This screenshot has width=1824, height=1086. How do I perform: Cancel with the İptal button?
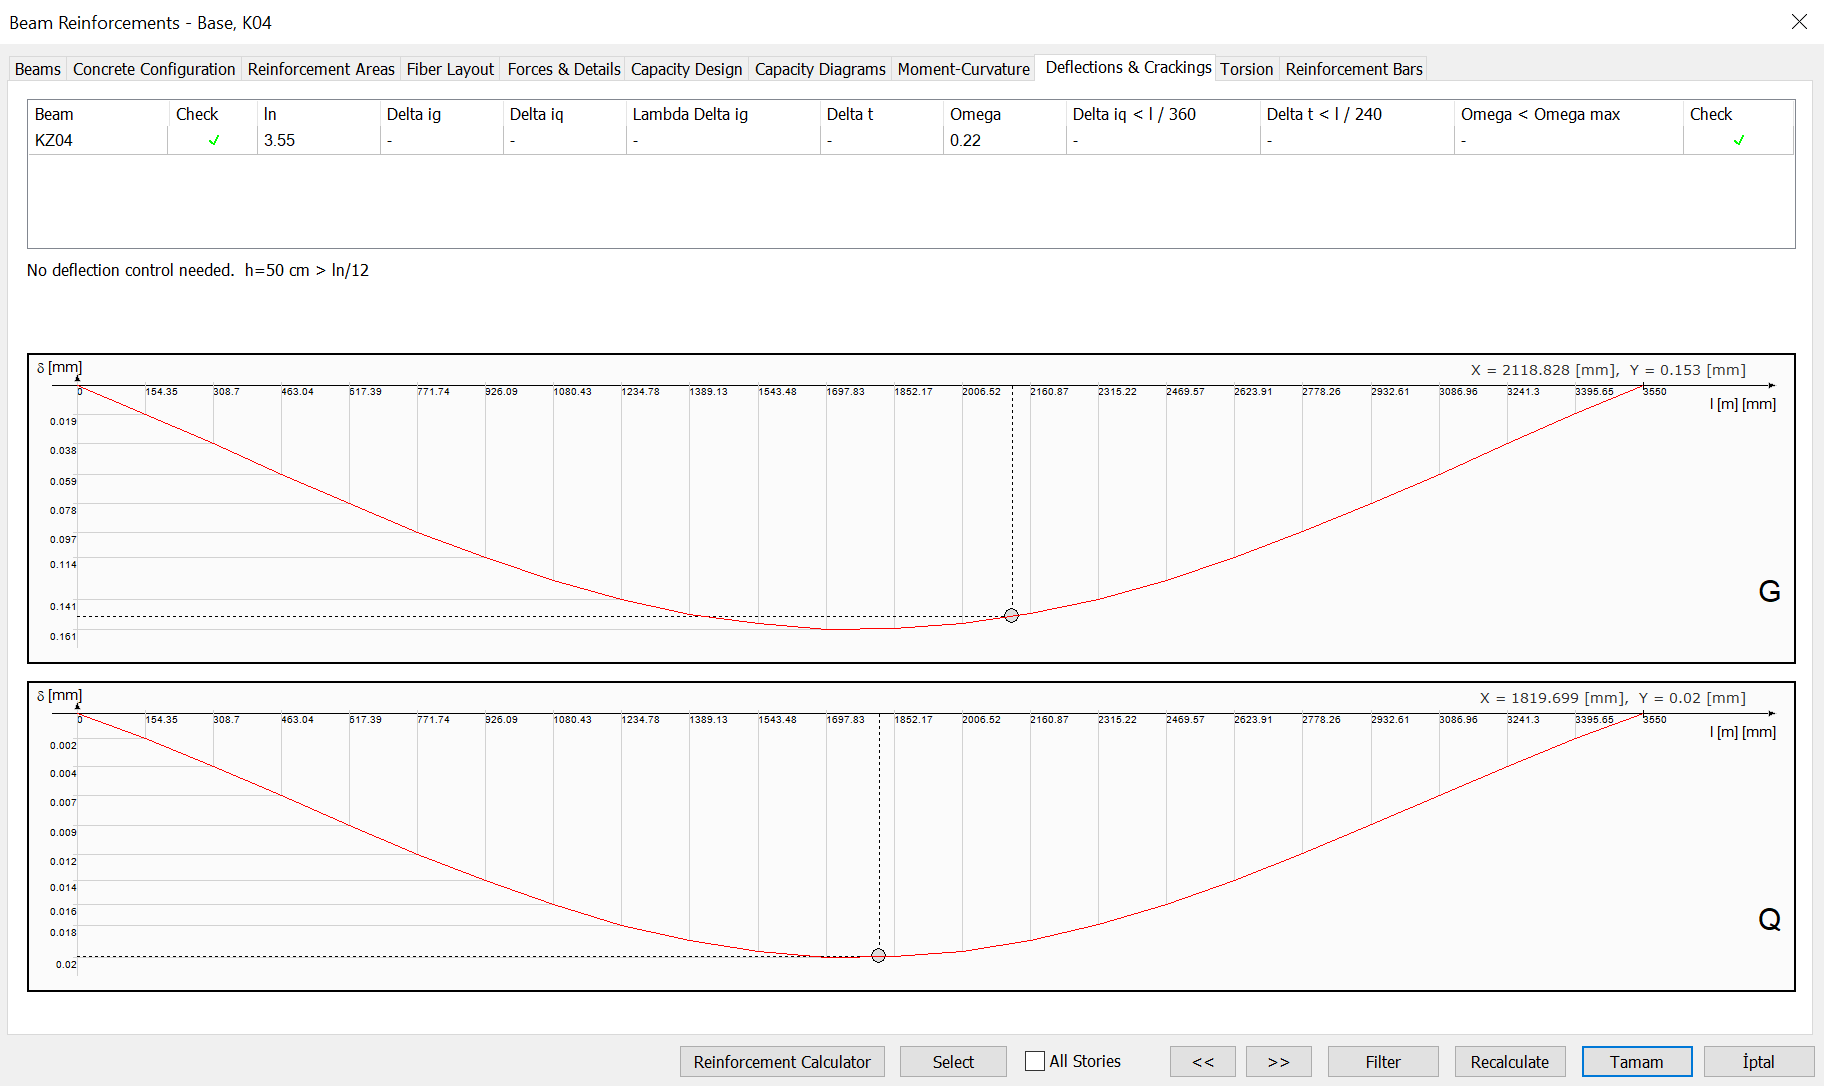(x=1758, y=1061)
